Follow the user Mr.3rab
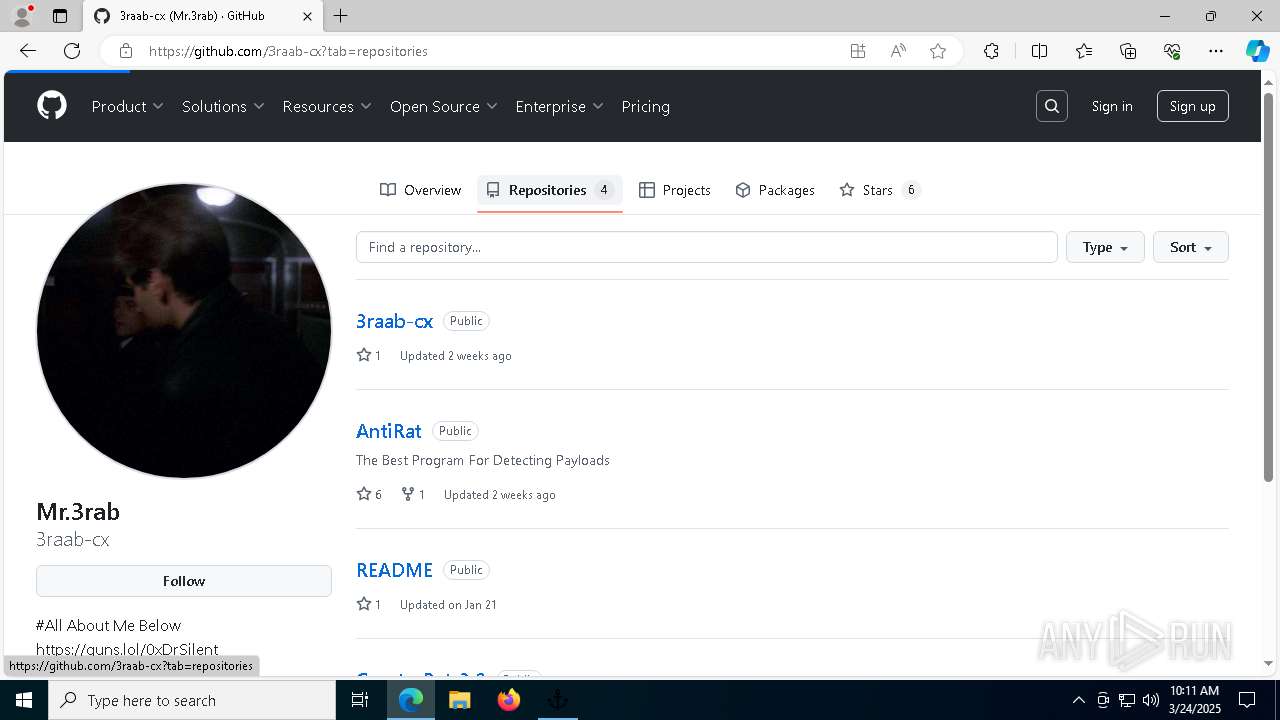 [x=184, y=581]
